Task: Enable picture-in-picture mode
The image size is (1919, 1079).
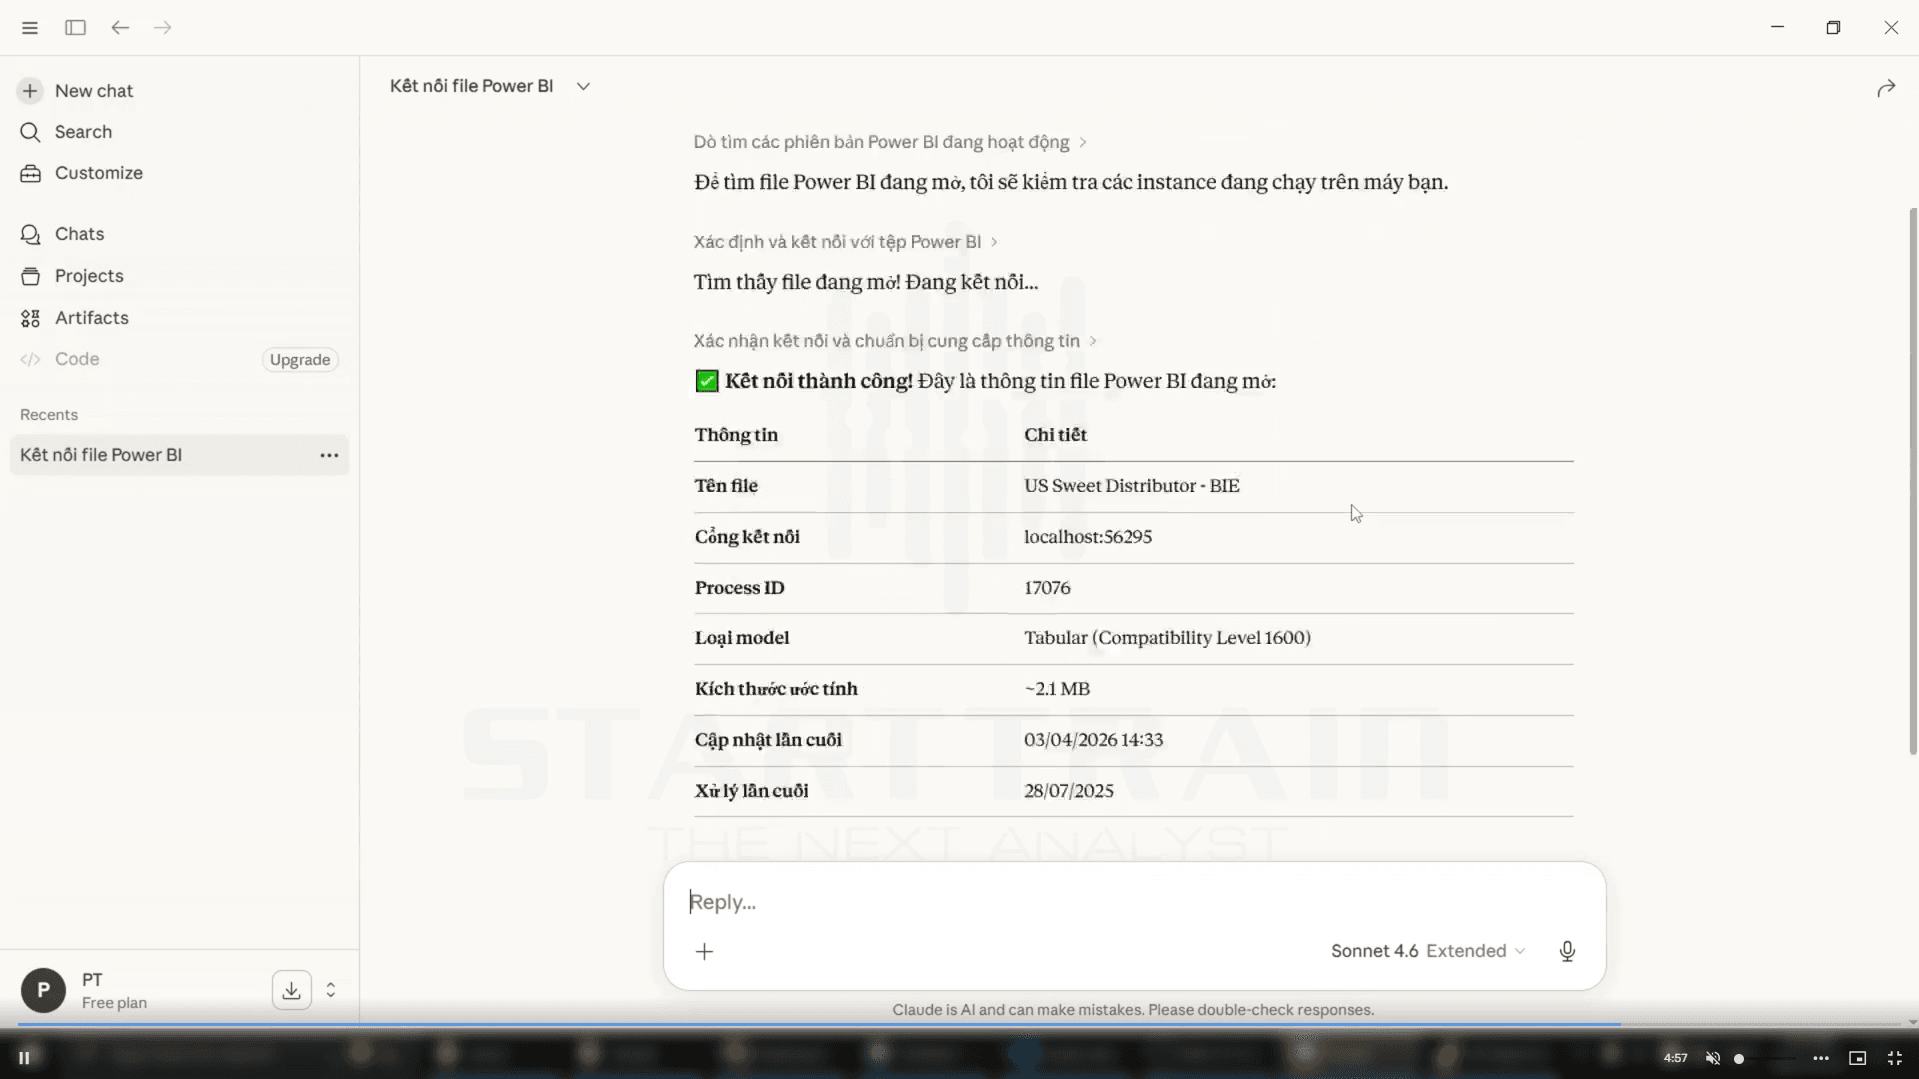Action: pyautogui.click(x=1857, y=1058)
